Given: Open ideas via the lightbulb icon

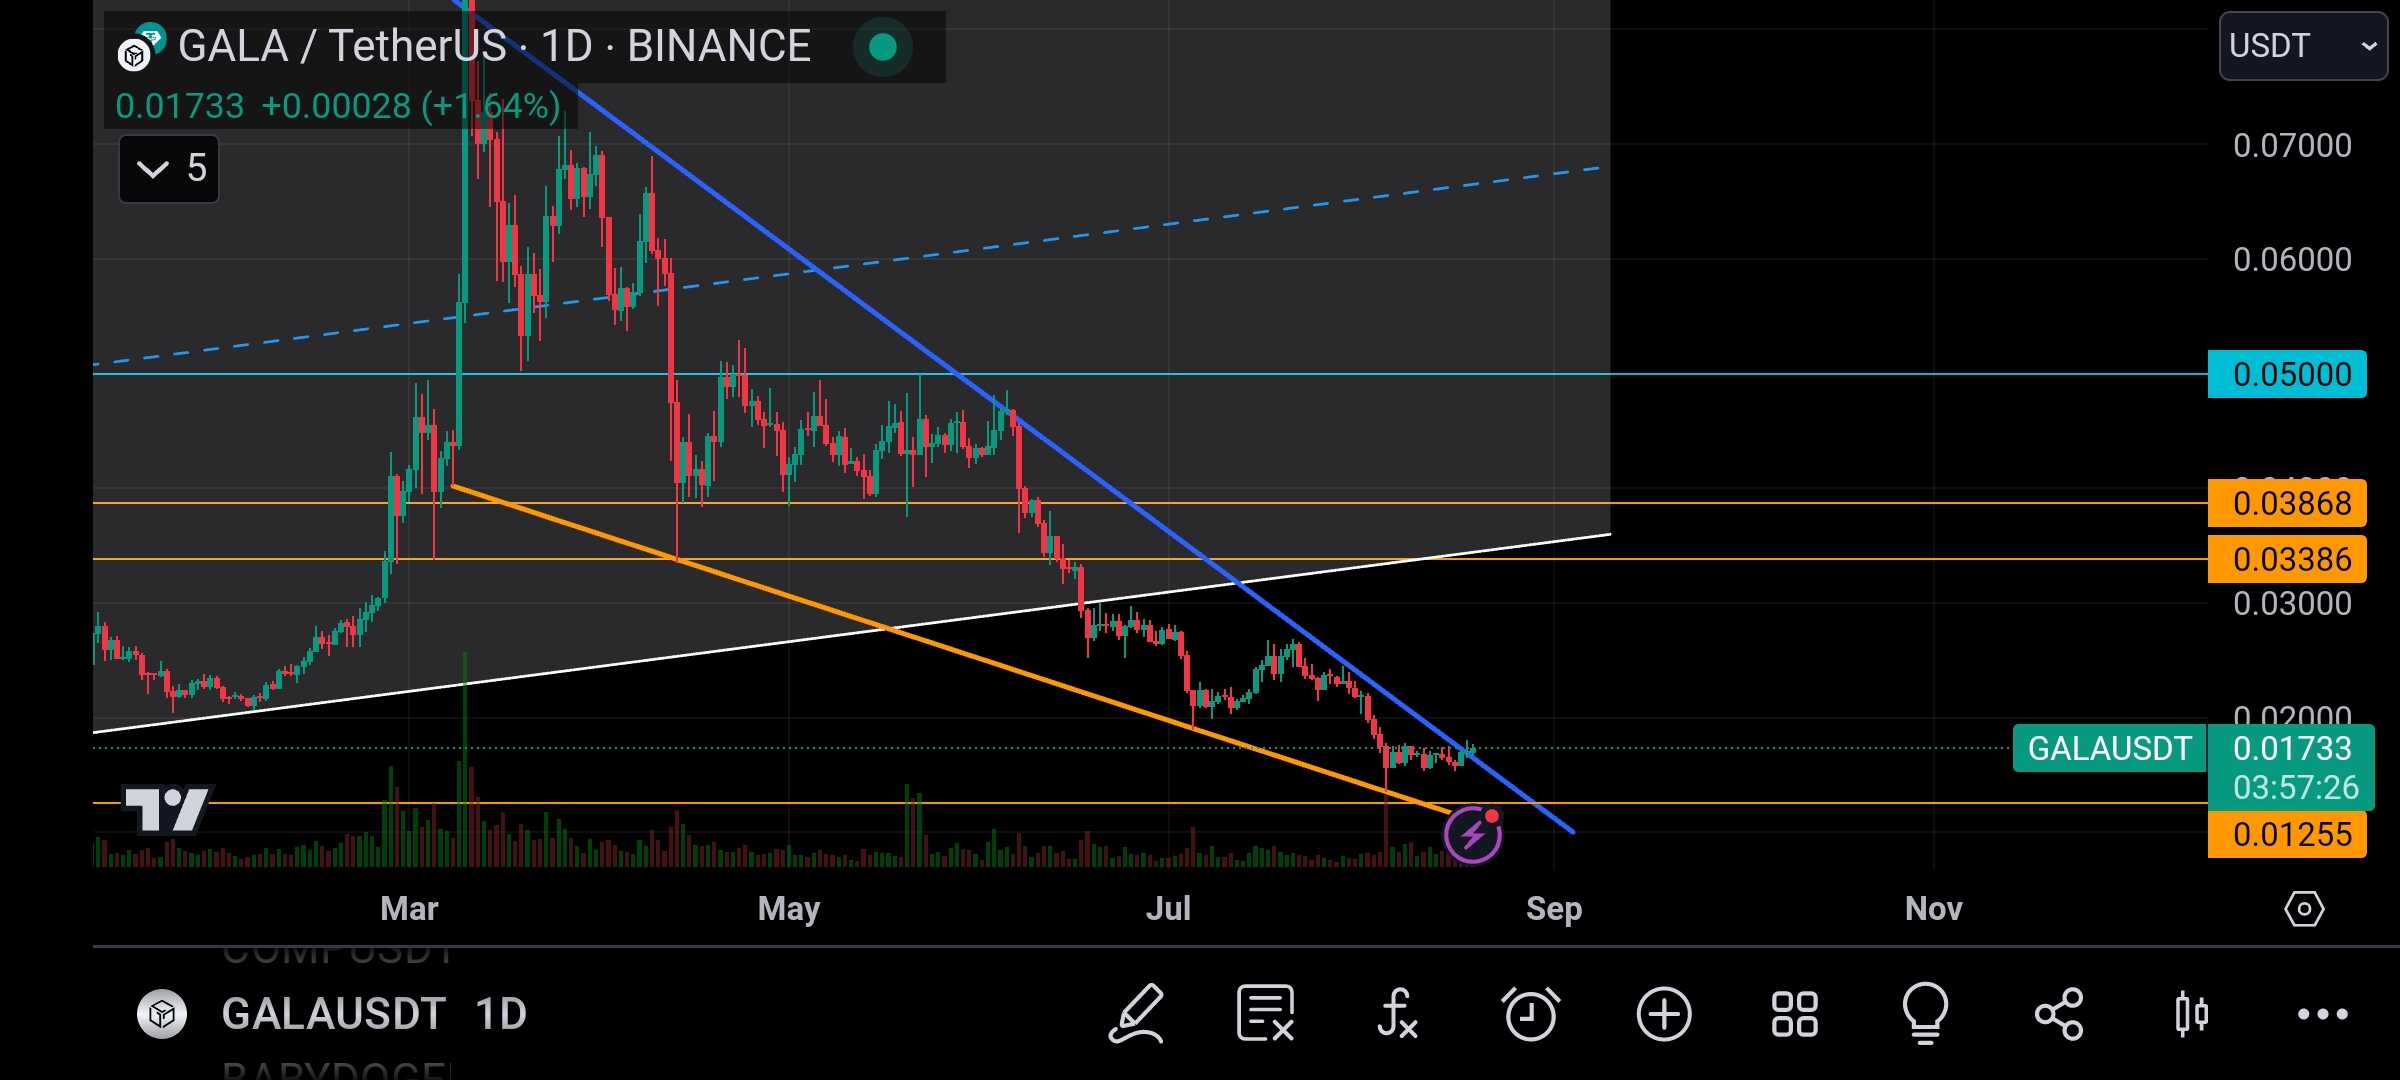Looking at the screenshot, I should pyautogui.click(x=1926, y=1014).
